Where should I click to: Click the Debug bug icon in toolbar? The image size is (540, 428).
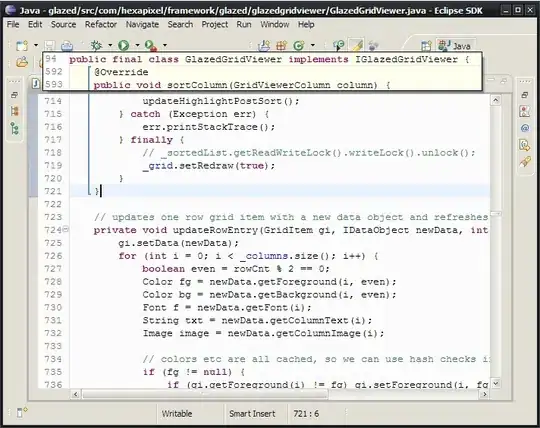point(96,45)
